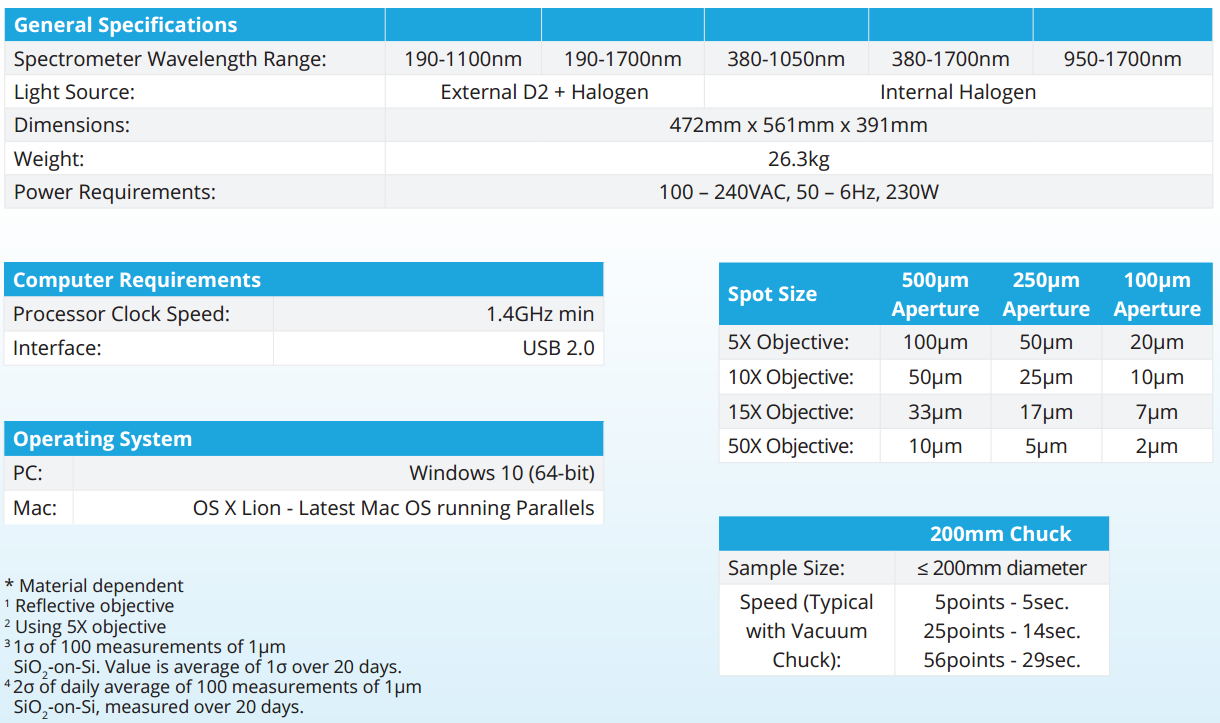Click the Operating System header
Image resolution: width=1220 pixels, height=723 pixels.
pyautogui.click(x=102, y=439)
